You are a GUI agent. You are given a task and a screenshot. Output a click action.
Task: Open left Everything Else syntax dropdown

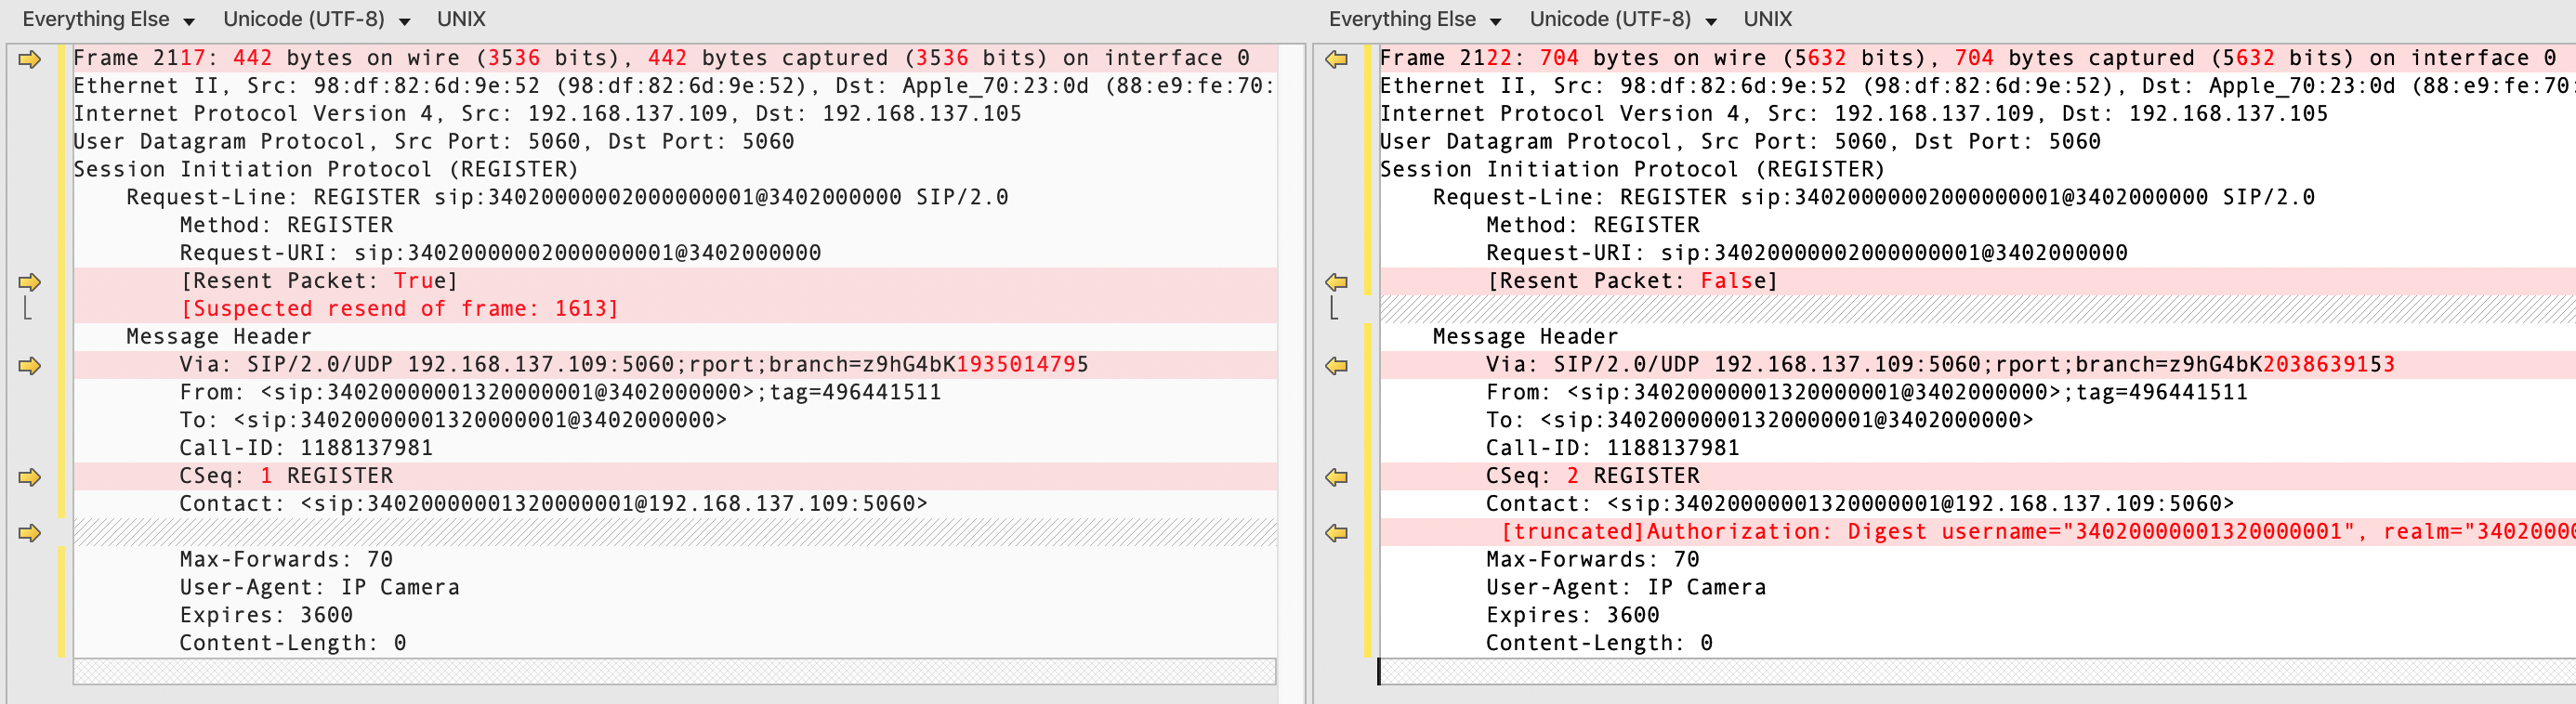tap(108, 19)
